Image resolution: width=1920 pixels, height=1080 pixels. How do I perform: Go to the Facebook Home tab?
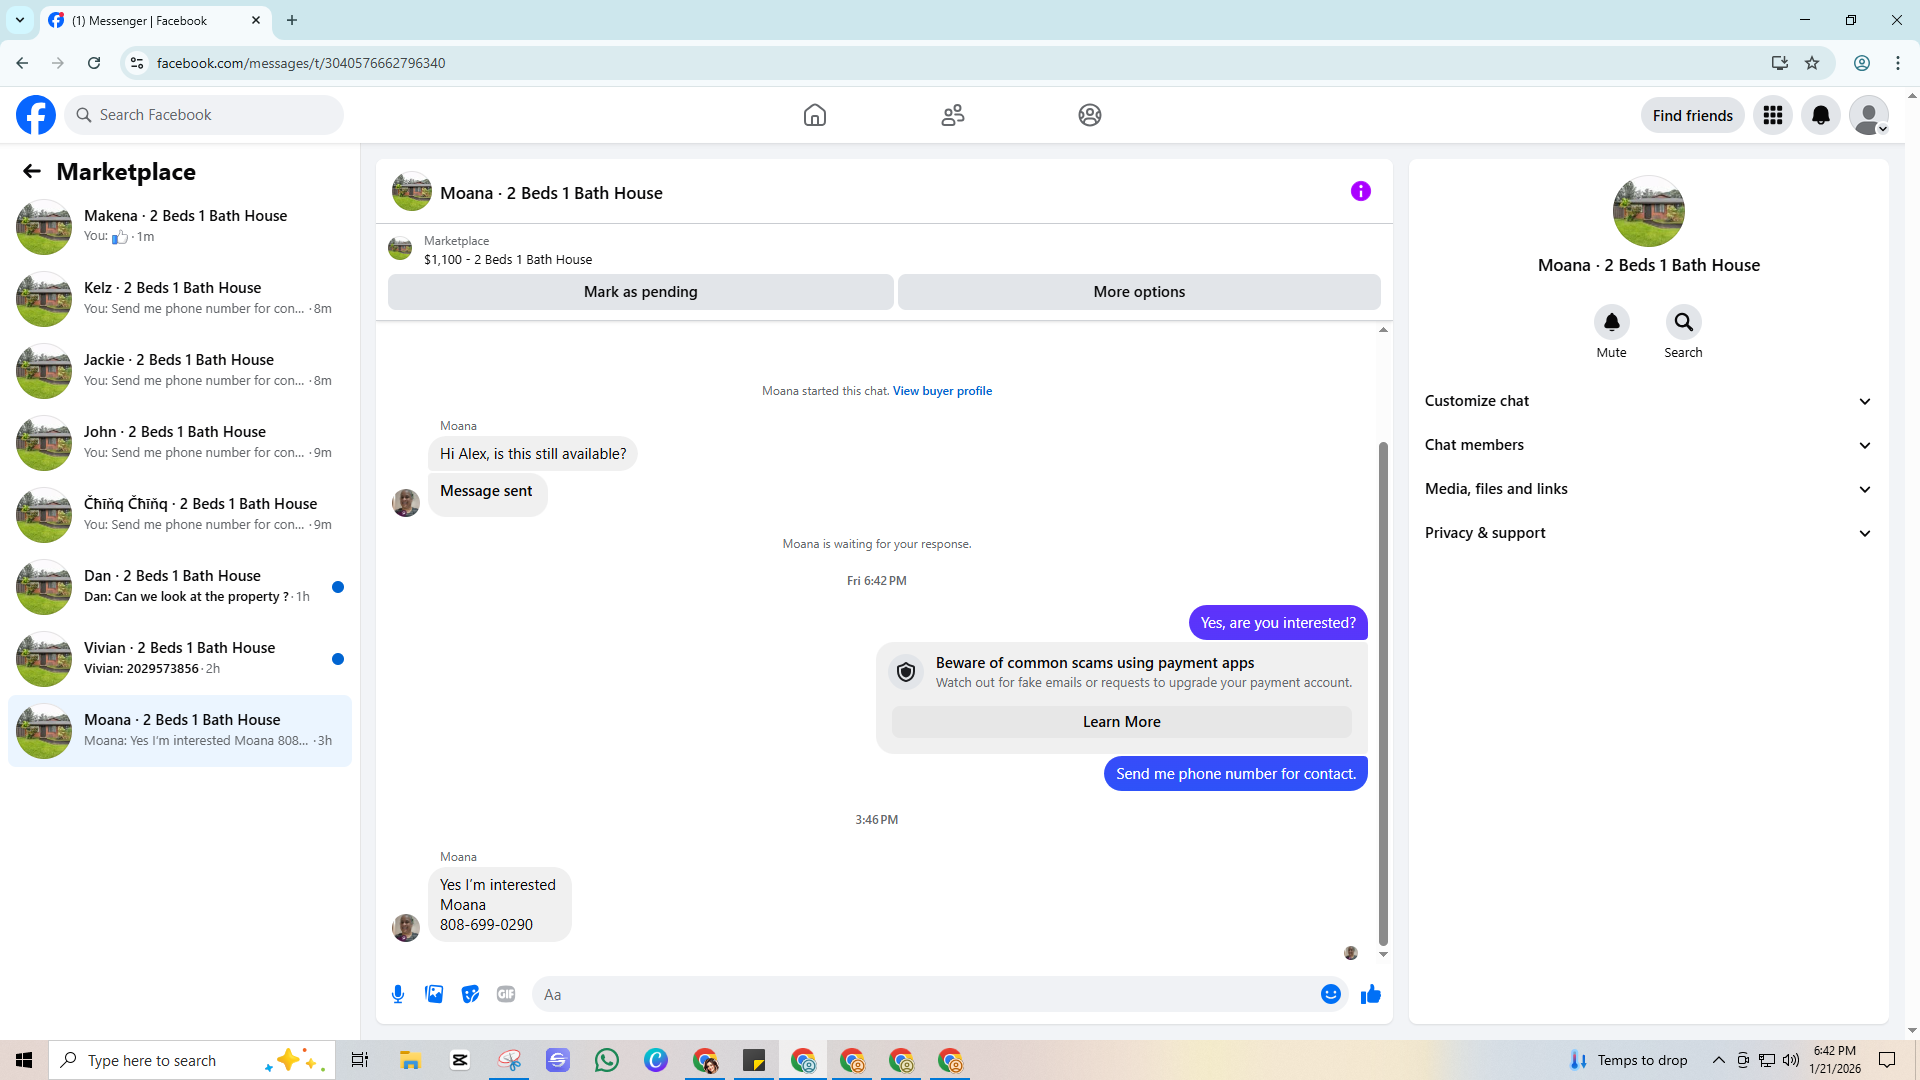click(x=814, y=115)
